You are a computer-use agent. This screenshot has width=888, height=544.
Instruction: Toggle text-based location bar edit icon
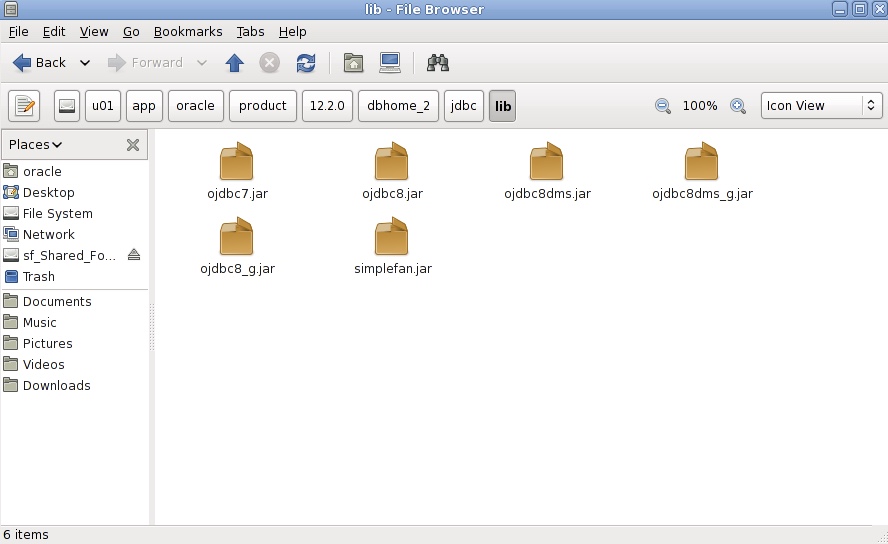(24, 106)
